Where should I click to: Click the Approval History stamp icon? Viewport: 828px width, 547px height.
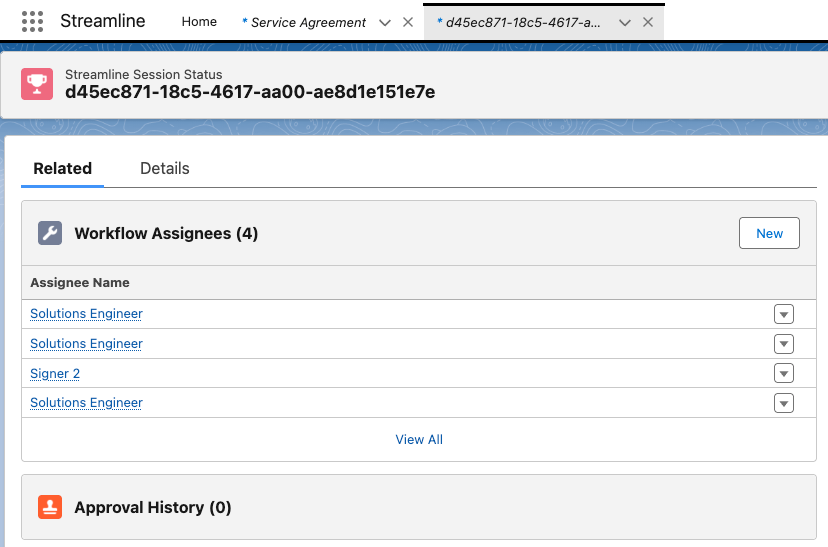tap(50, 507)
